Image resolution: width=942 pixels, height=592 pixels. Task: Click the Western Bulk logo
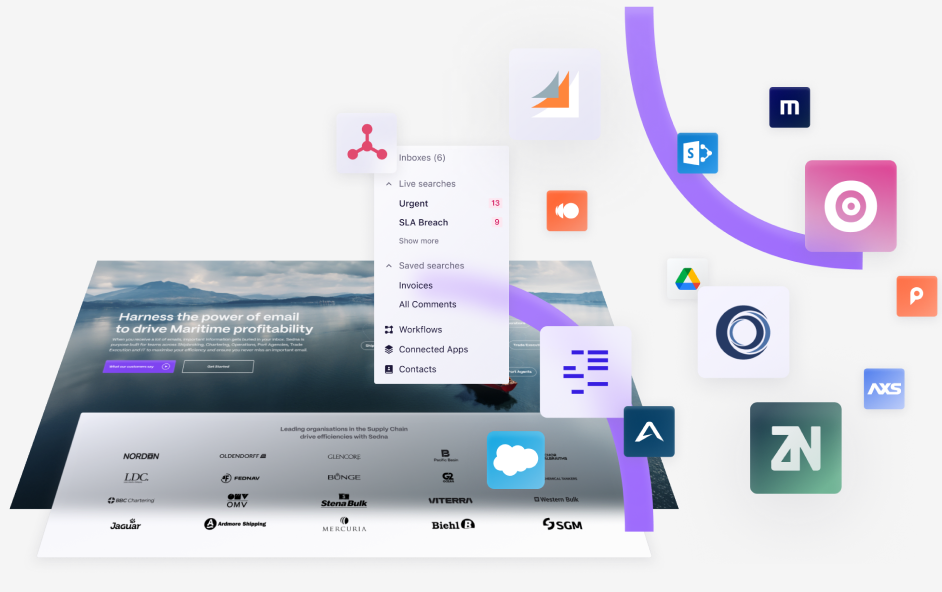[556, 499]
